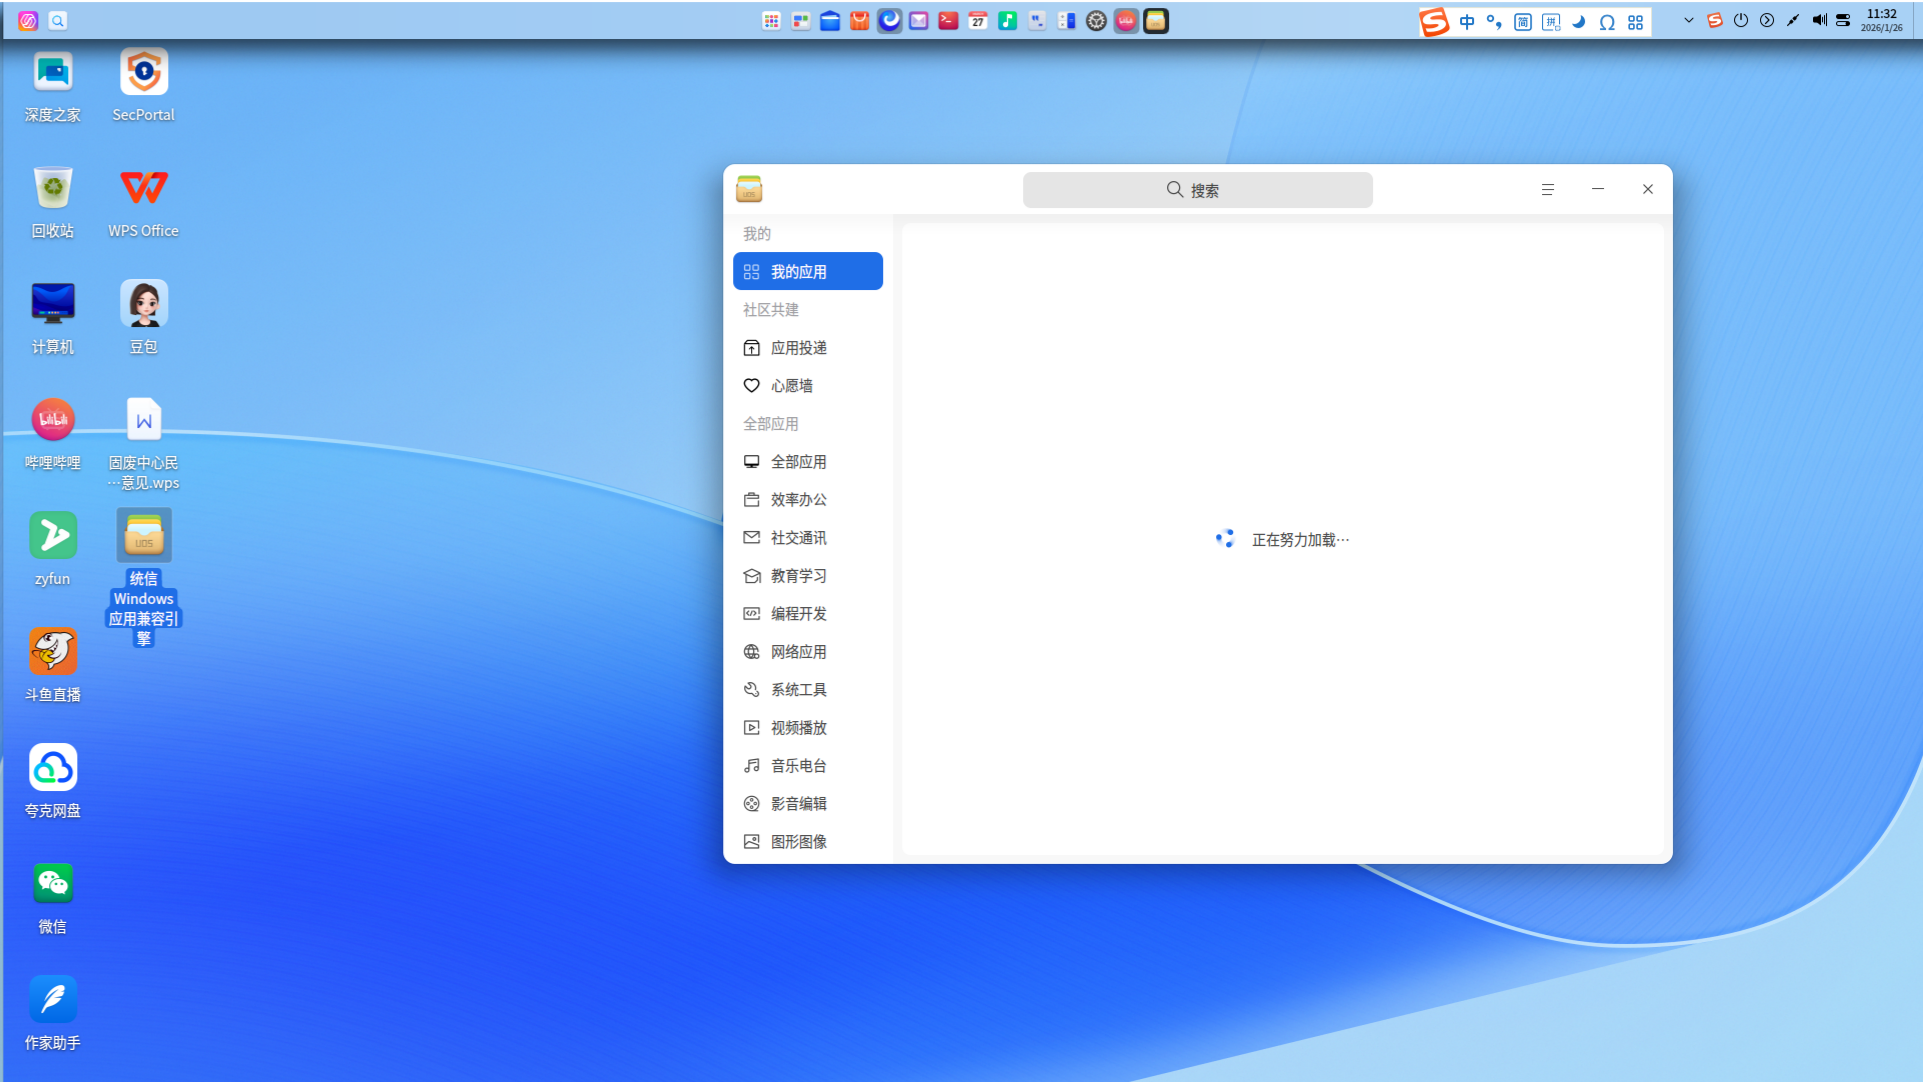Click the 搜索 search field
Image resolution: width=1923 pixels, height=1082 pixels.
pyautogui.click(x=1197, y=190)
